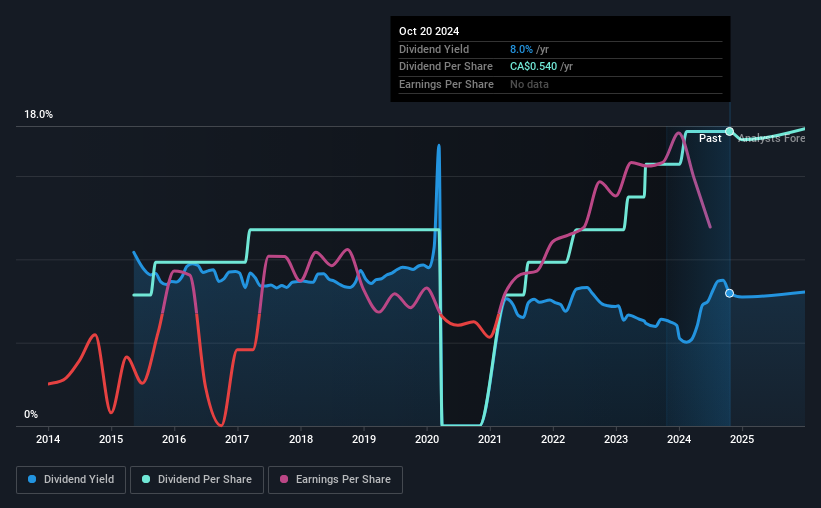Image resolution: width=821 pixels, height=508 pixels.
Task: Click the No data earnings value
Action: point(529,84)
